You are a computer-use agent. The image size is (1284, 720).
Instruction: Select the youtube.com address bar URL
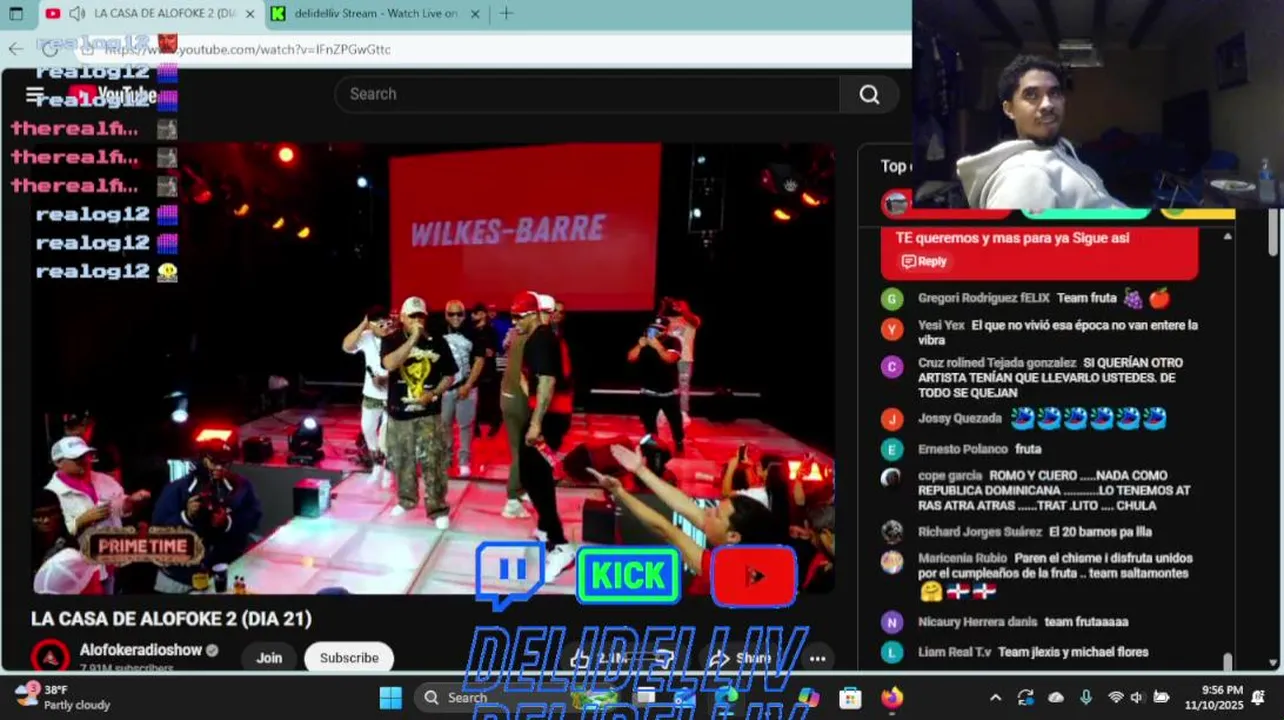[247, 49]
